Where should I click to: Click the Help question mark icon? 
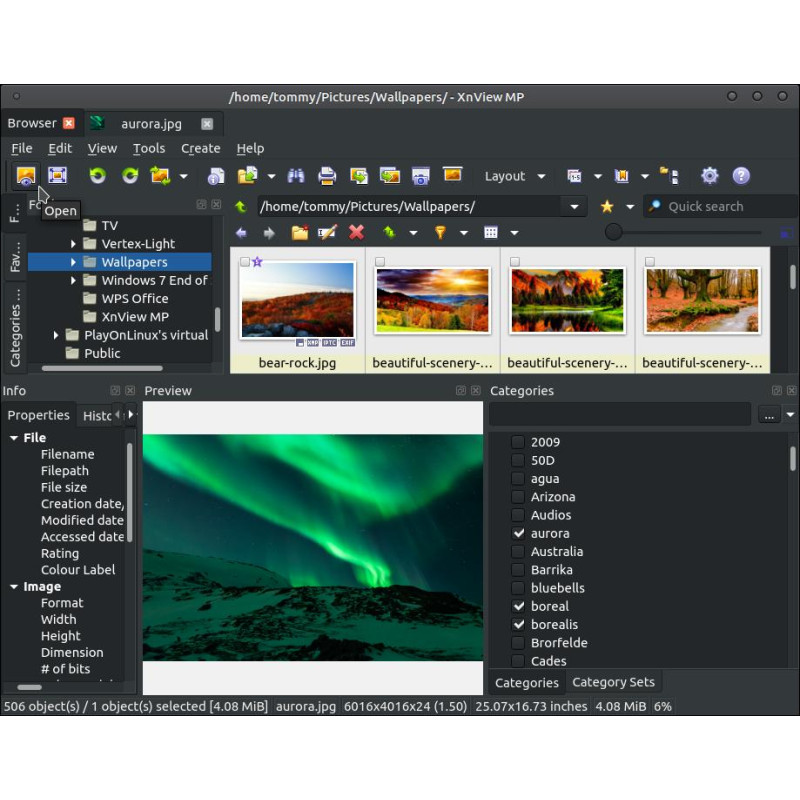tap(741, 176)
